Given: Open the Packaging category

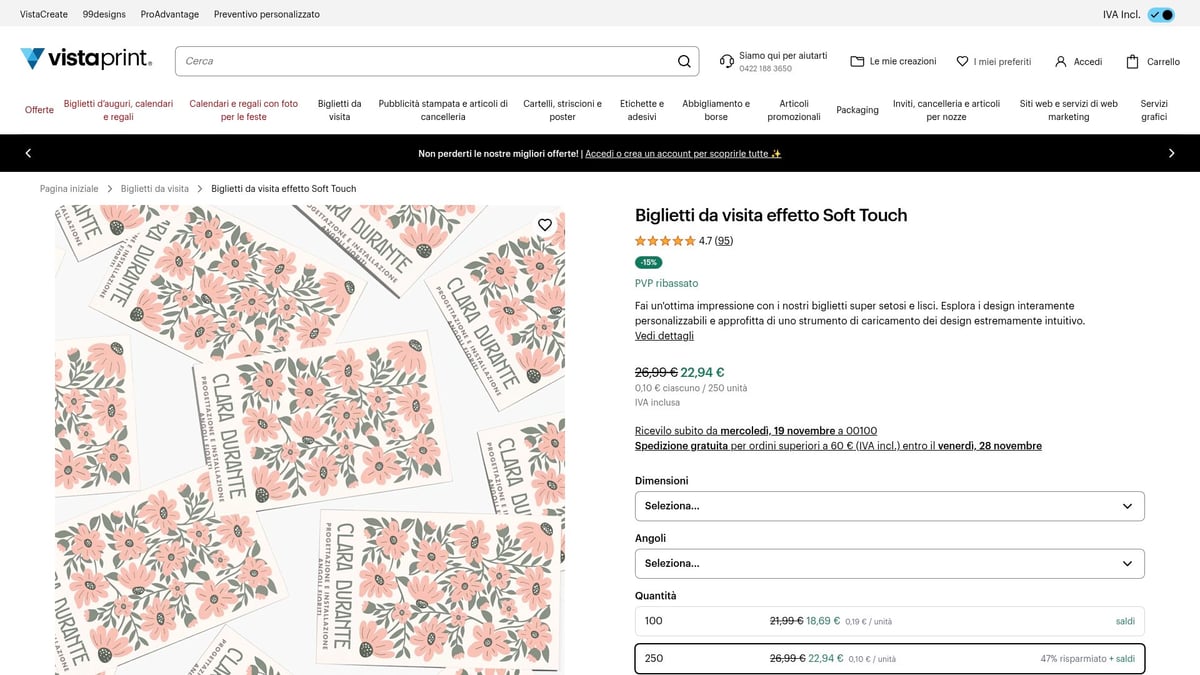Looking at the screenshot, I should [x=857, y=110].
